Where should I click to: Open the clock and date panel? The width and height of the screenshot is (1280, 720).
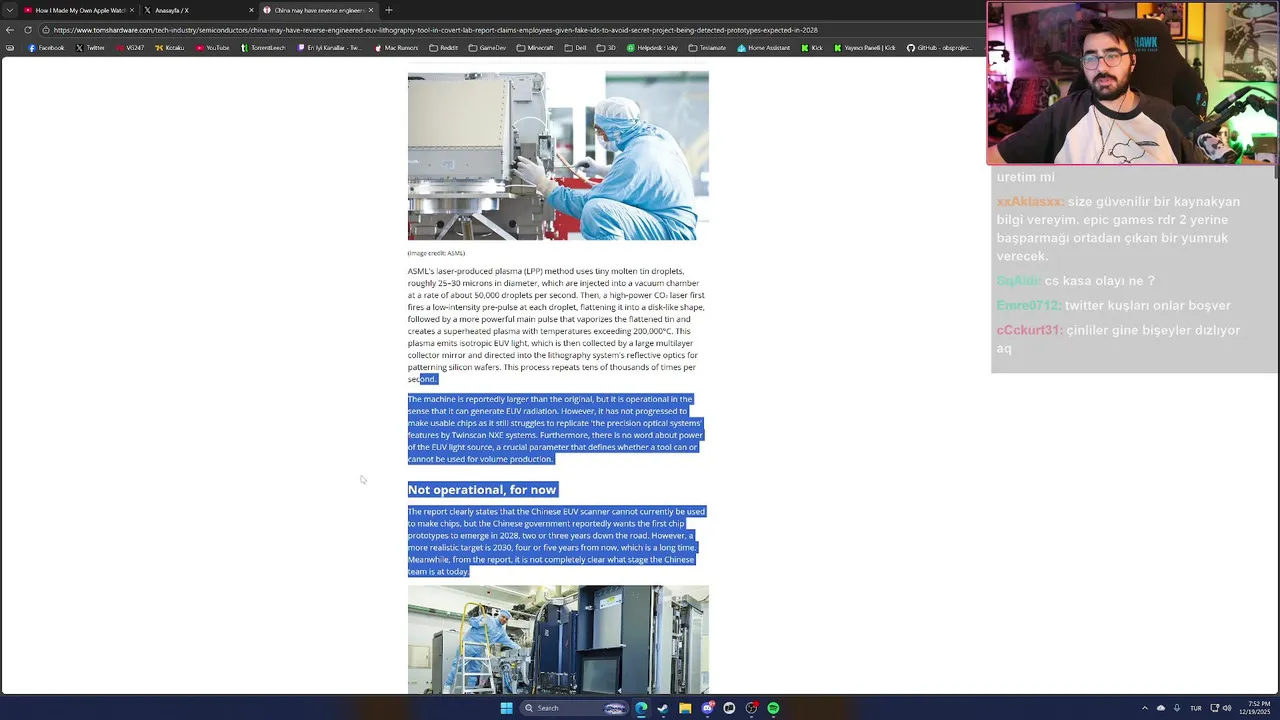click(x=1256, y=708)
